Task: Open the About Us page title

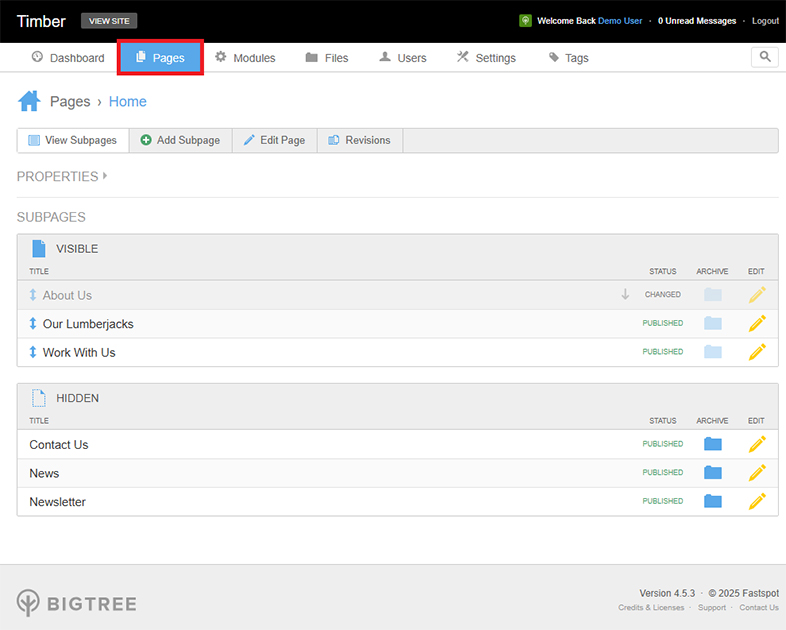Action: 67,295
